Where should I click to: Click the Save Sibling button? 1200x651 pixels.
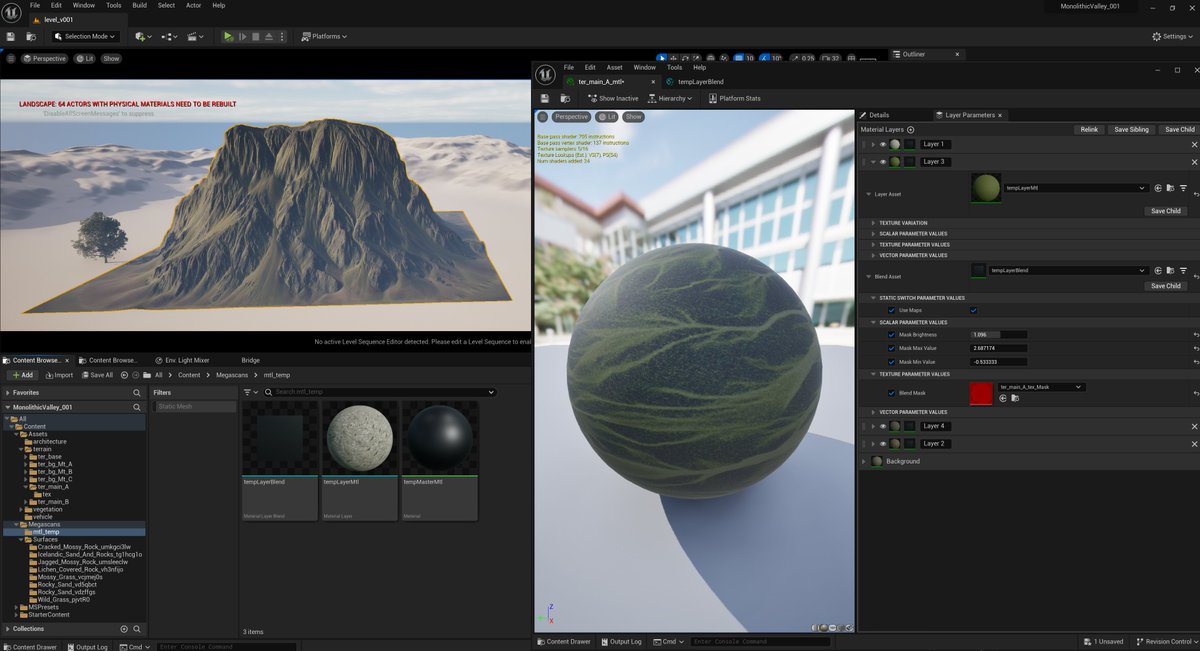[1132, 130]
